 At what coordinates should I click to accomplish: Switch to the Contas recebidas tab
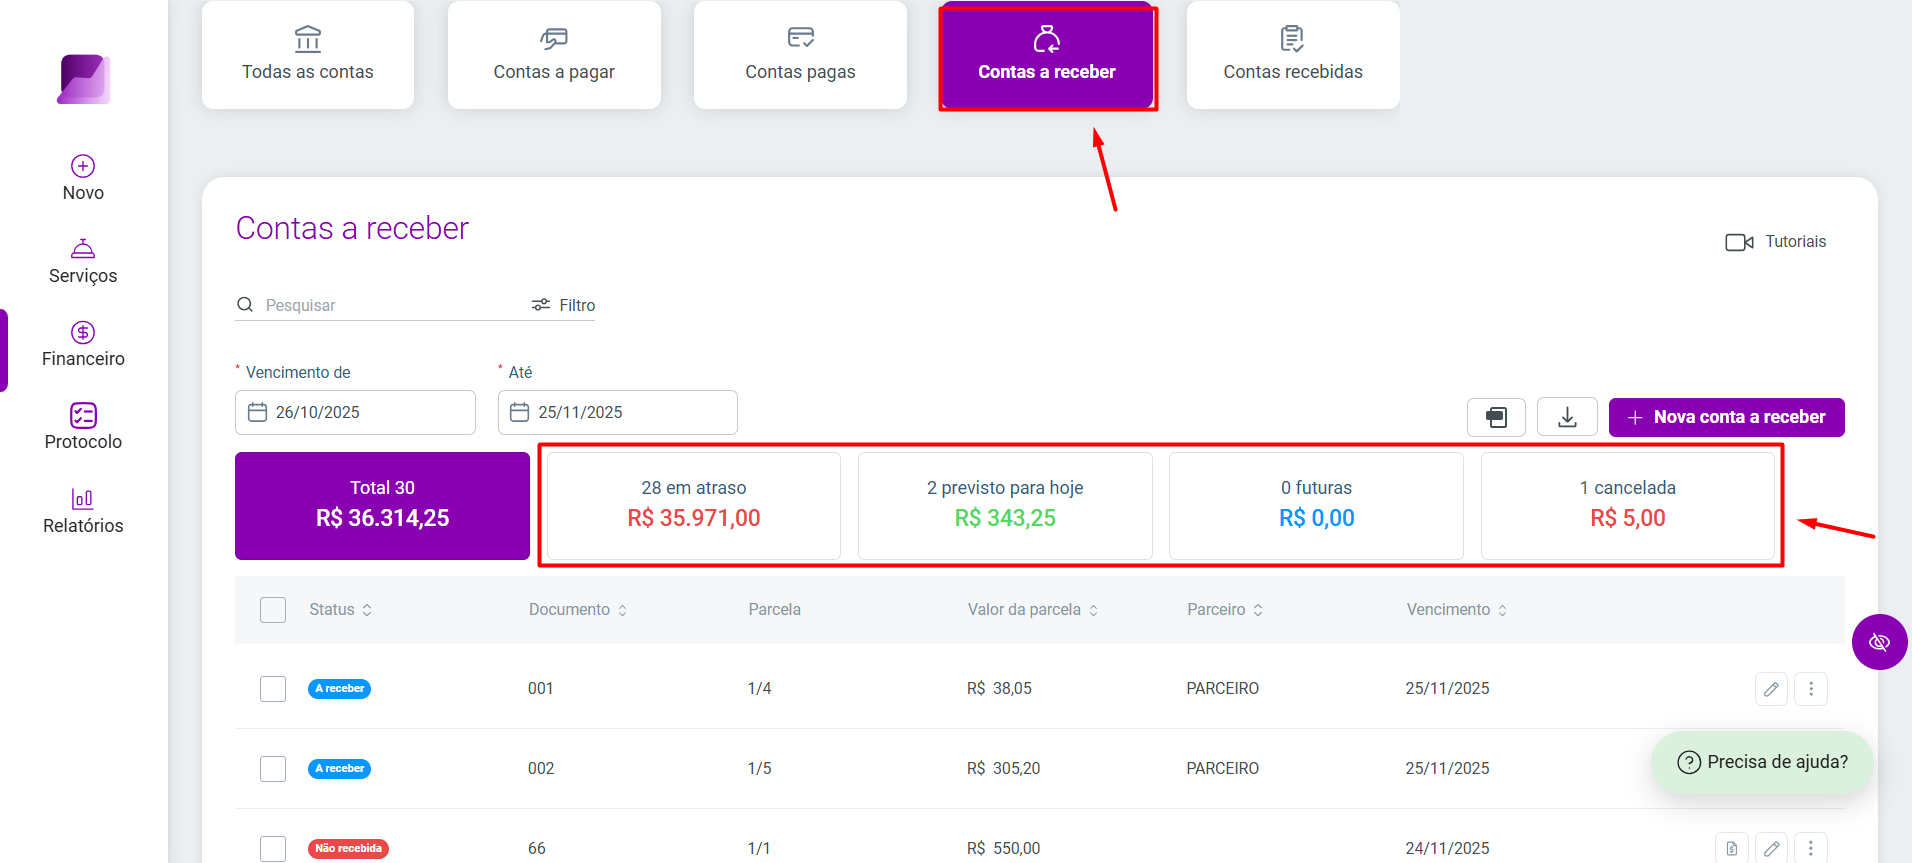pos(1293,55)
